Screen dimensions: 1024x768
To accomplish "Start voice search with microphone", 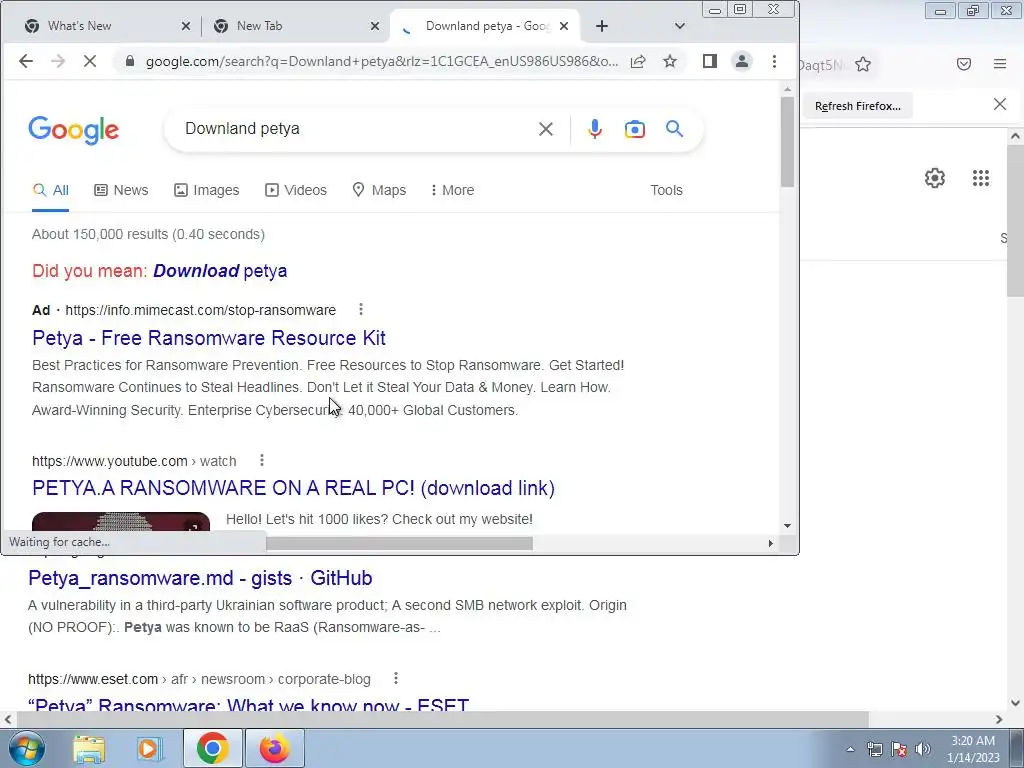I will click(x=594, y=129).
